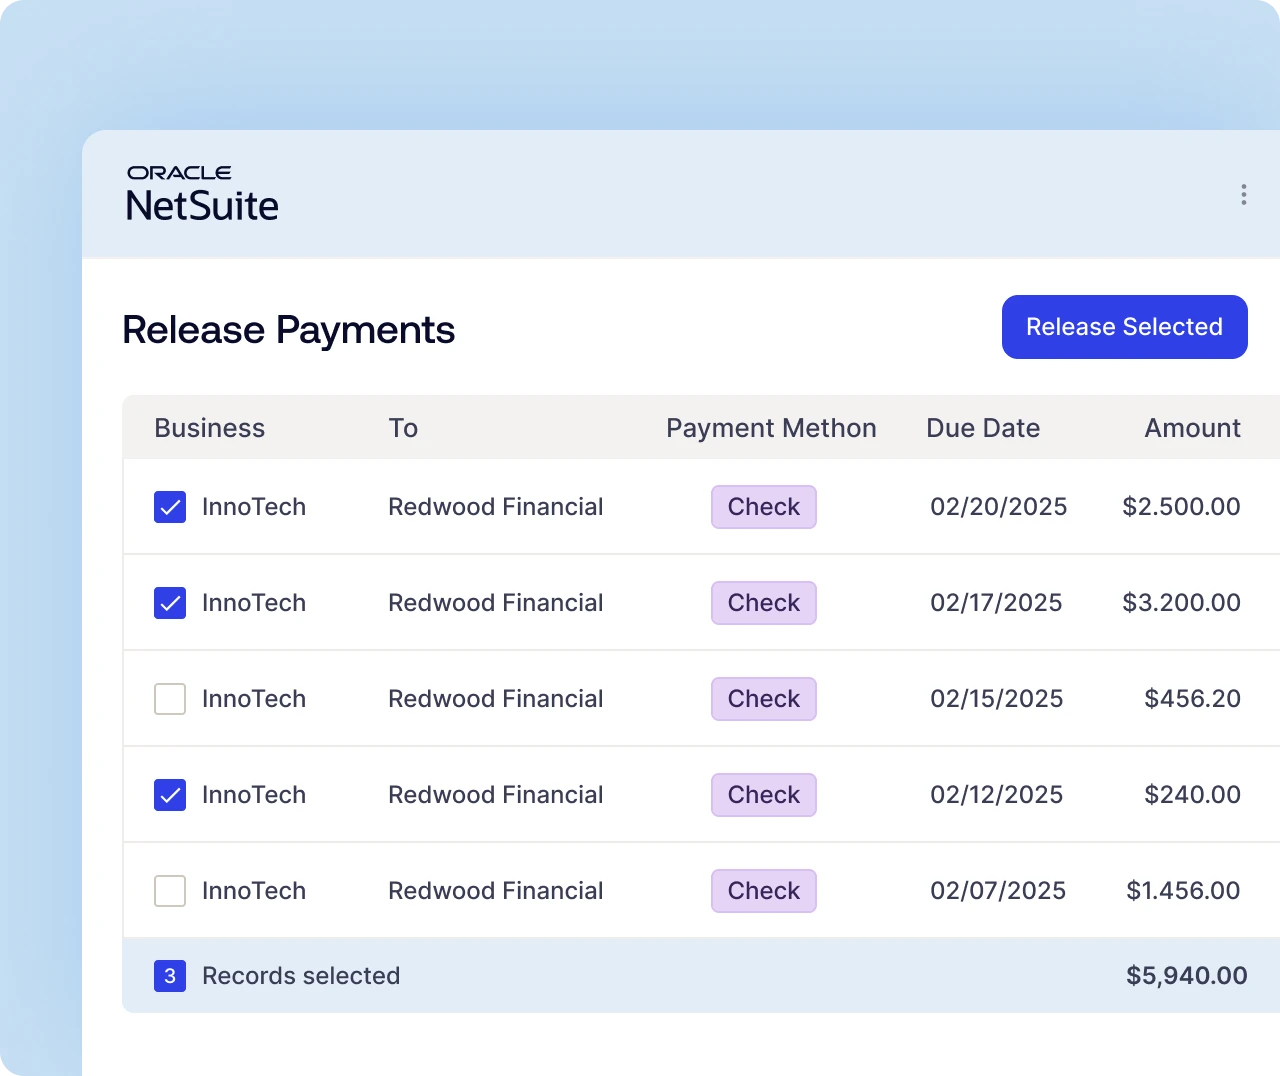Click the Business column header

(209, 428)
